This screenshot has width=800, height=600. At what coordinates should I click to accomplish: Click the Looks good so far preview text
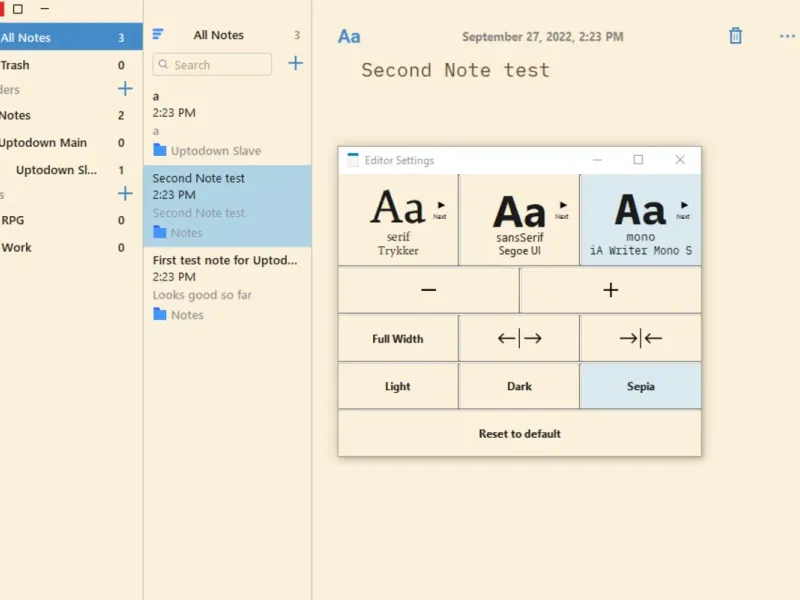pos(202,295)
